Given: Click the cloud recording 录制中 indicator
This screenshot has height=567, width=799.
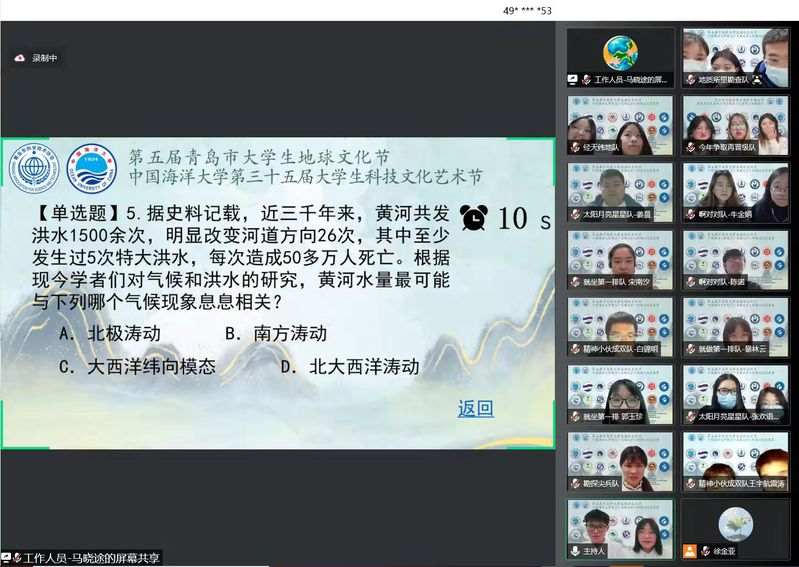Looking at the screenshot, I should pos(36,58).
